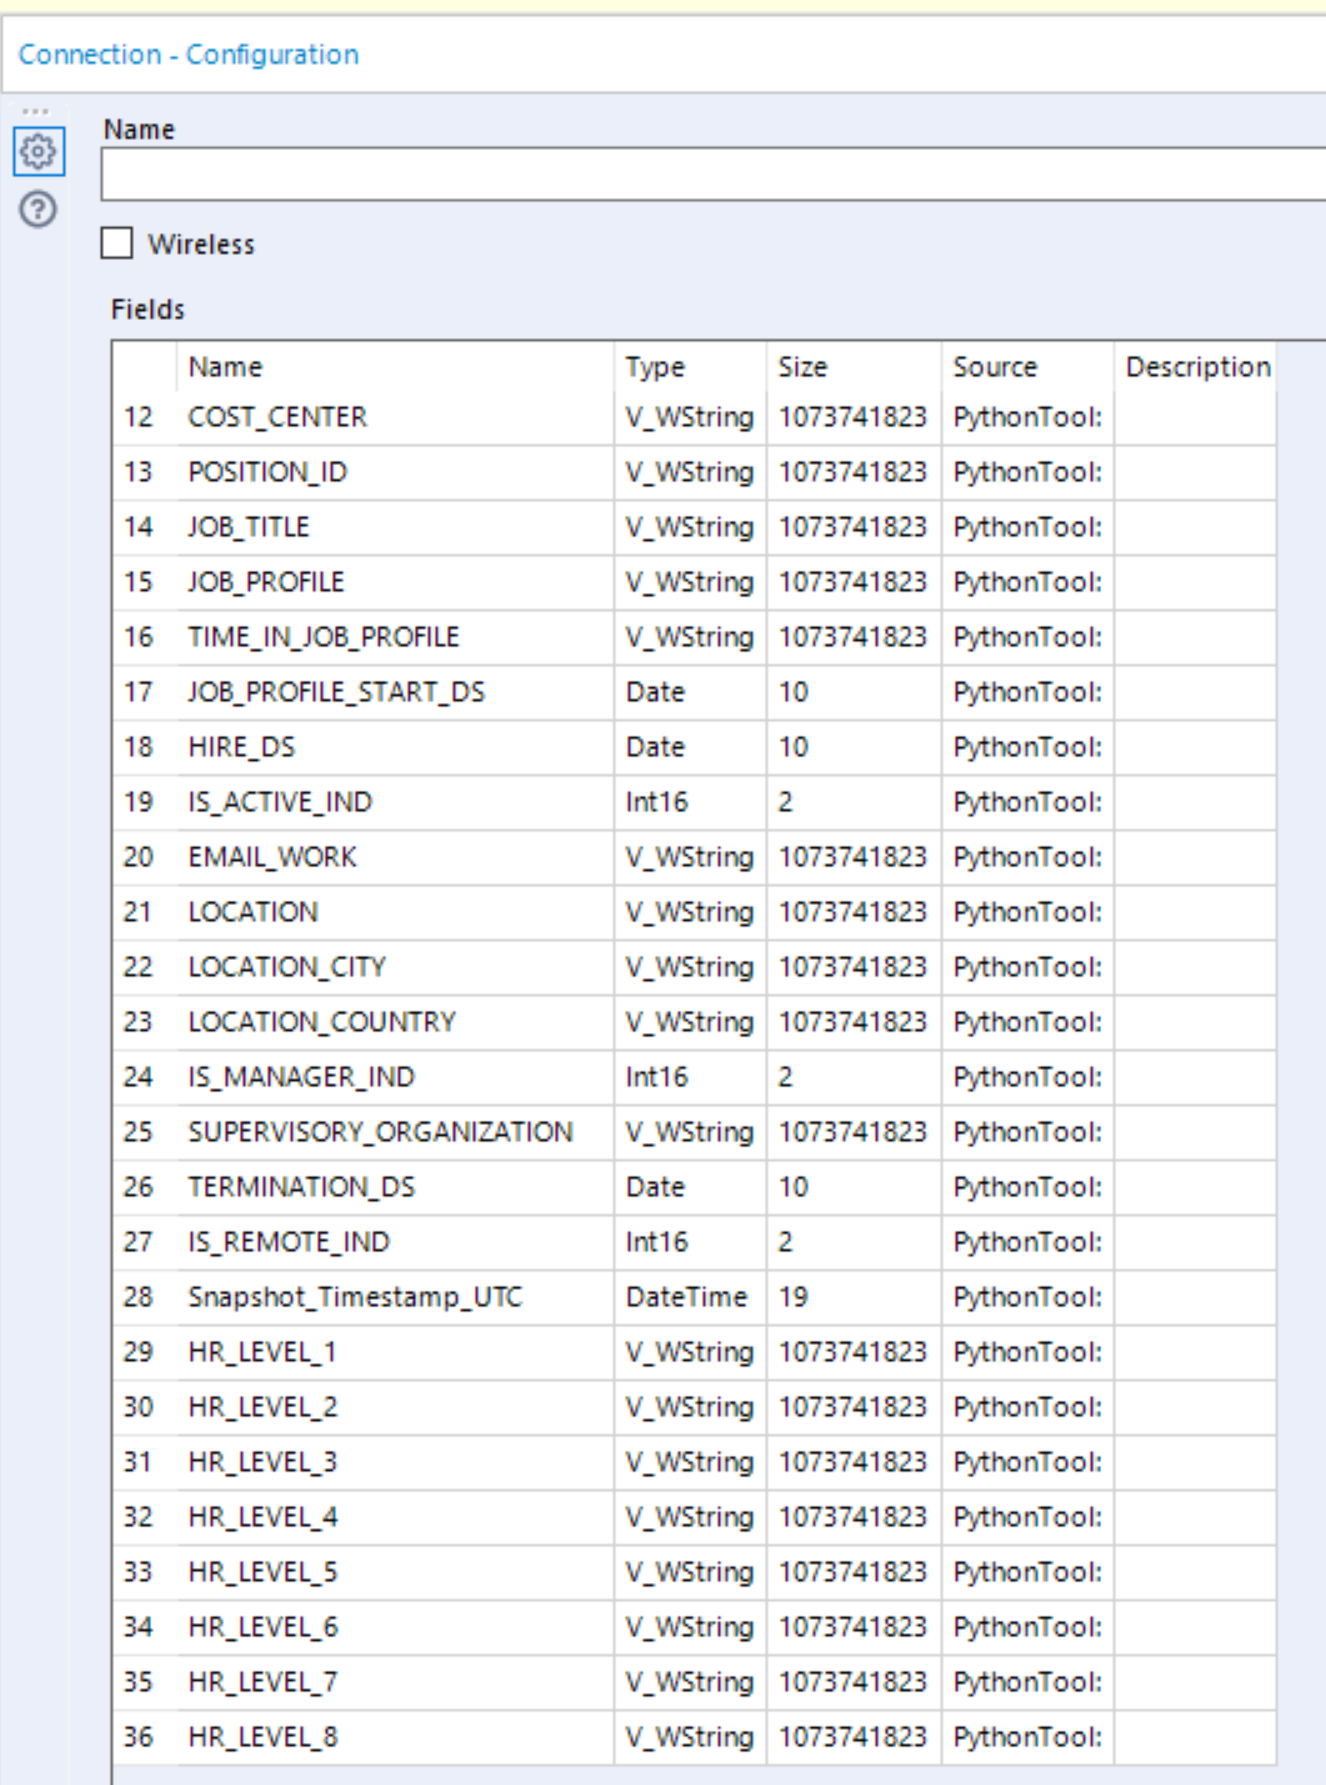The width and height of the screenshot is (1326, 1785).
Task: Select the Snapshot_Timestamp_UTC field row
Action: [x=355, y=1297]
